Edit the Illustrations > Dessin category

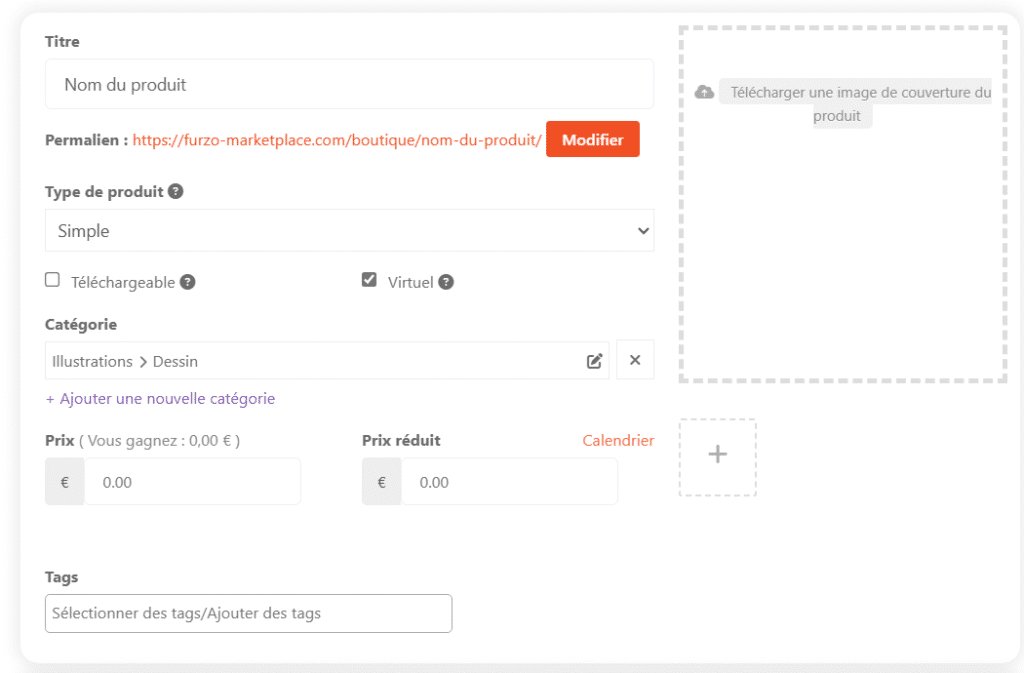[594, 361]
